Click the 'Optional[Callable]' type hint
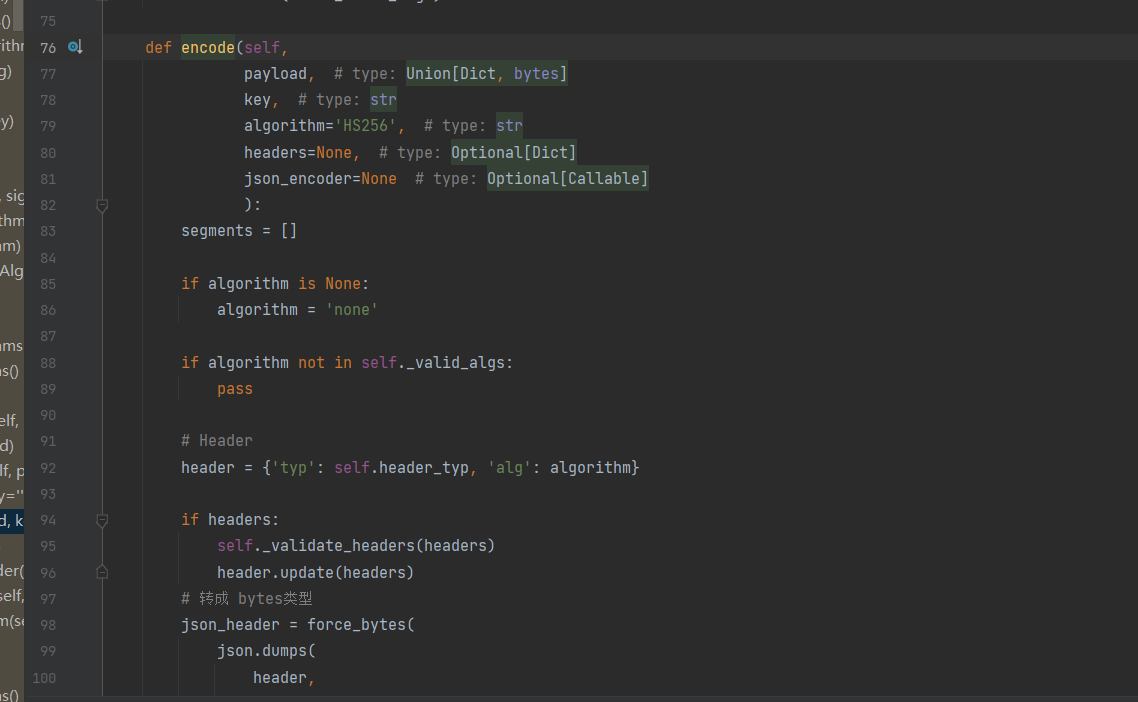This screenshot has width=1138, height=702. click(567, 179)
